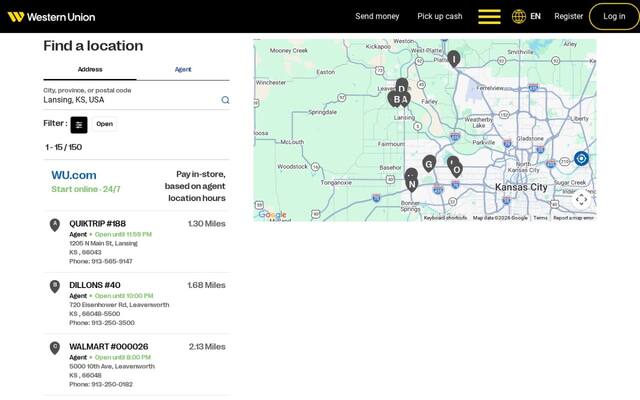Click pin icon next to DILLONS #40
Image resolution: width=640 pixels, height=400 pixels.
(55, 287)
